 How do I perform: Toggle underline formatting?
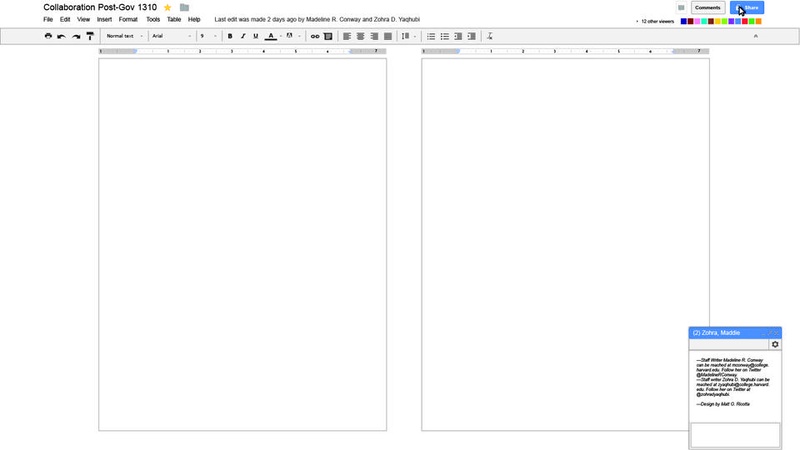coord(256,36)
